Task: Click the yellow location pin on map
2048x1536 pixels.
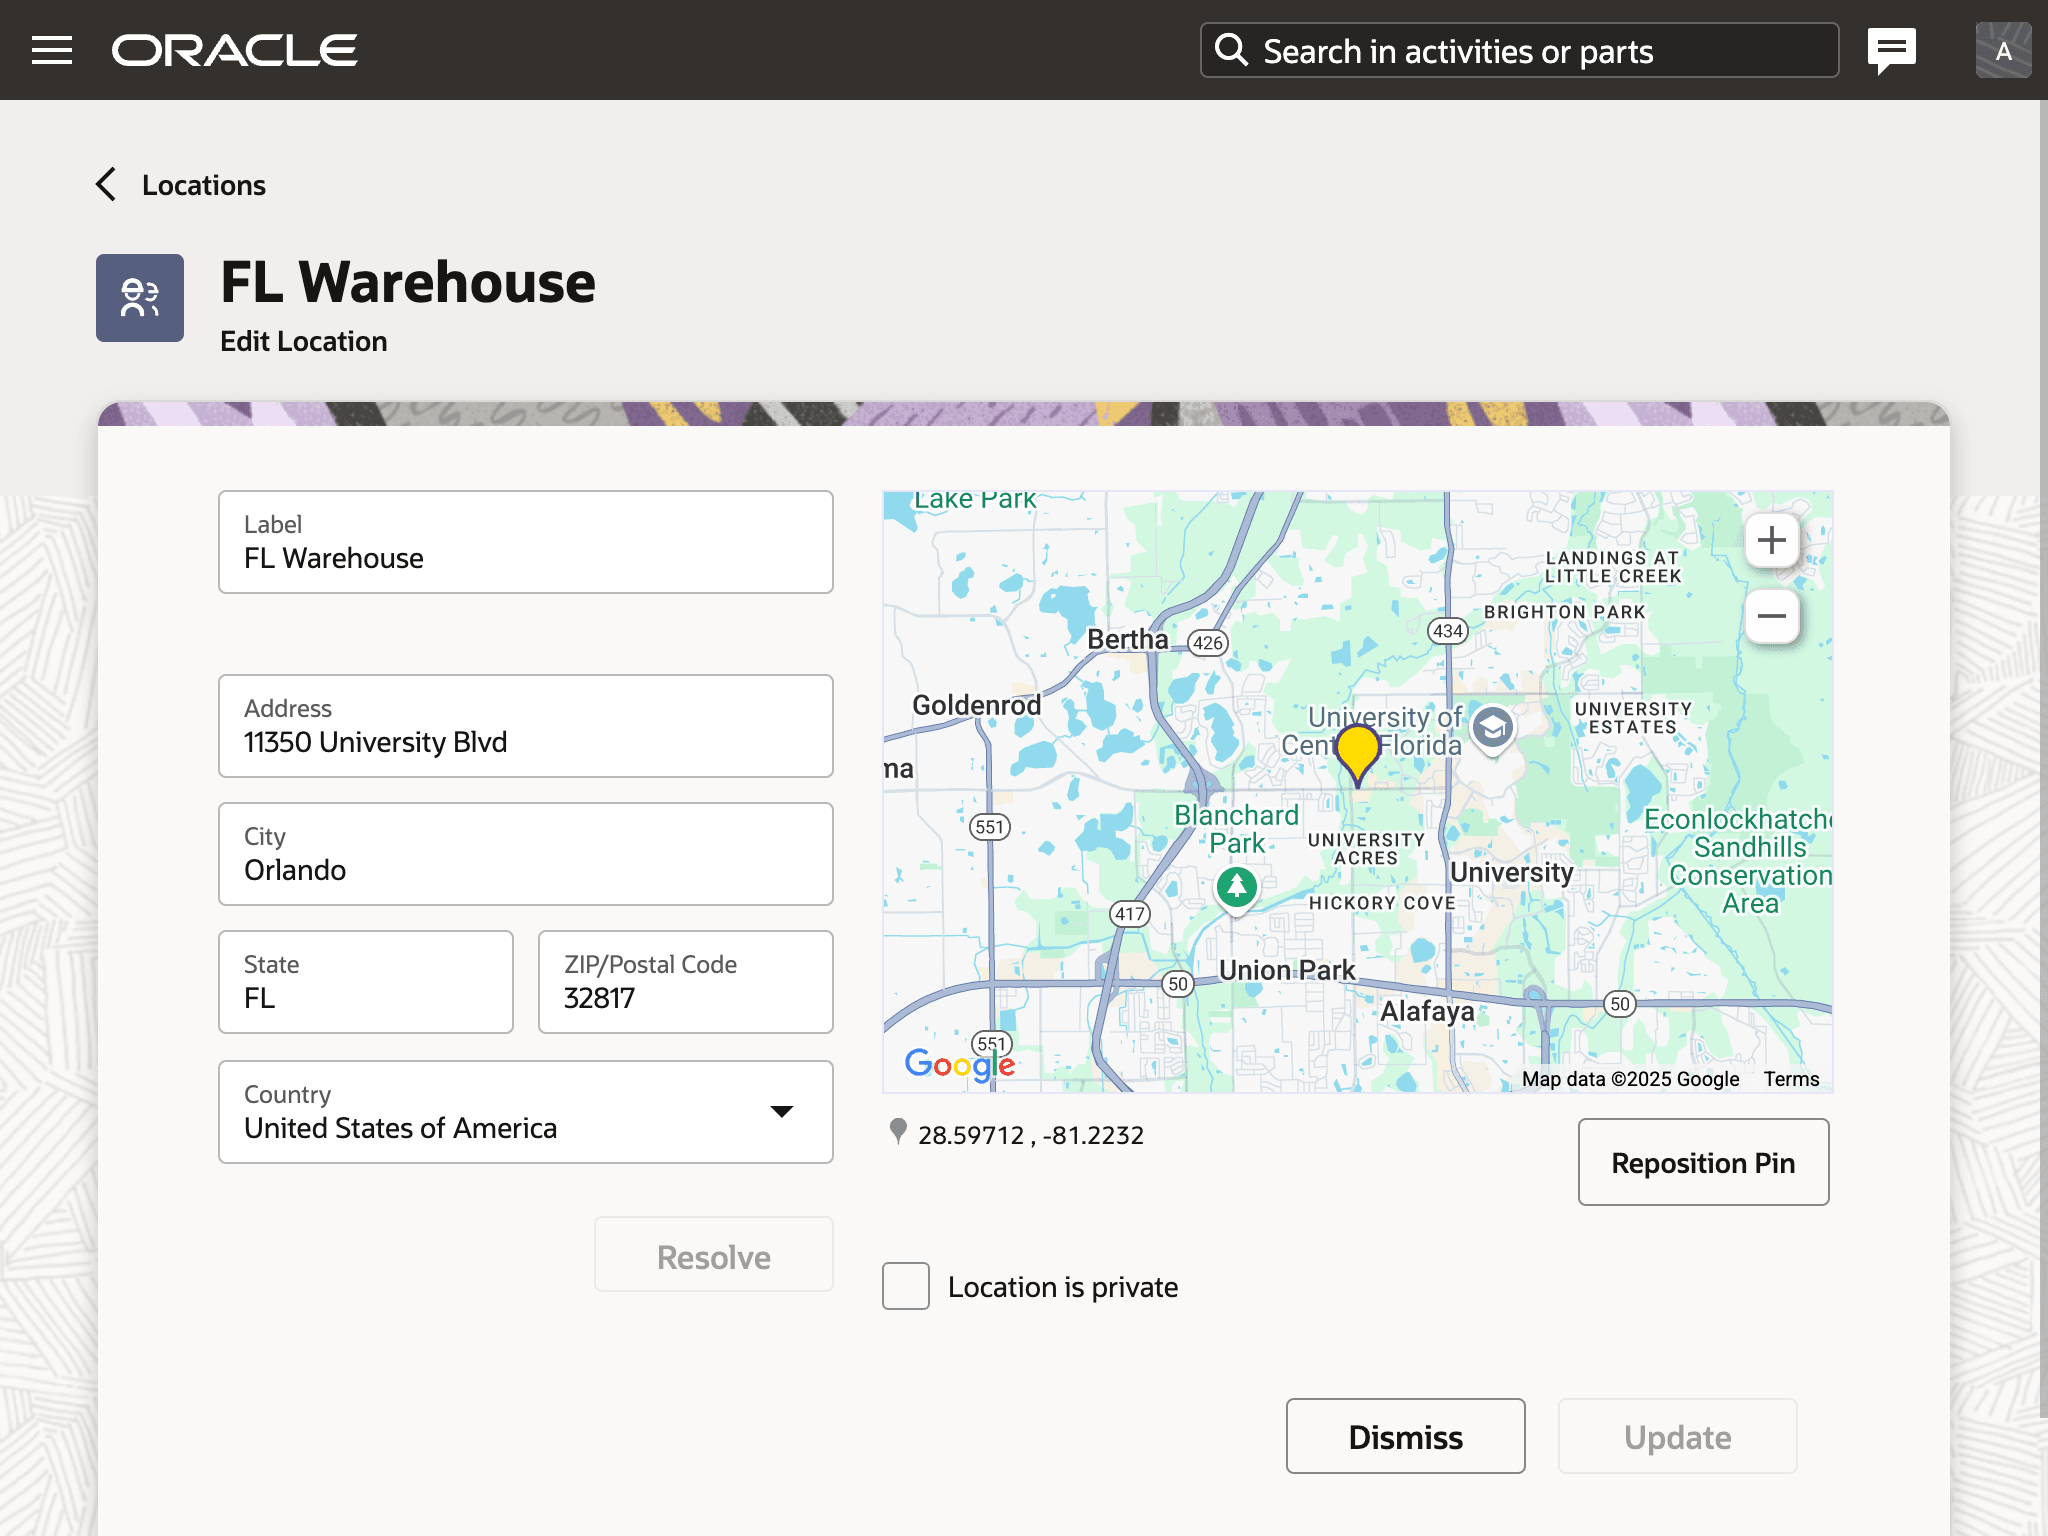Action: (x=1357, y=752)
